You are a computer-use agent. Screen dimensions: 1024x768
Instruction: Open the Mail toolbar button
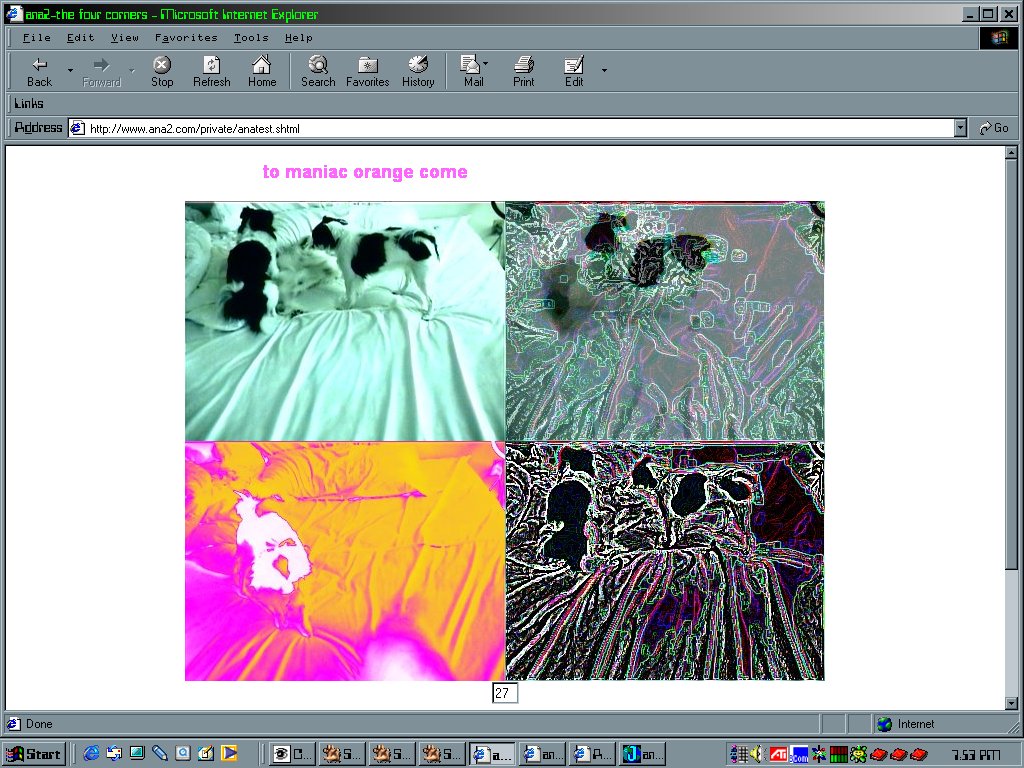473,71
